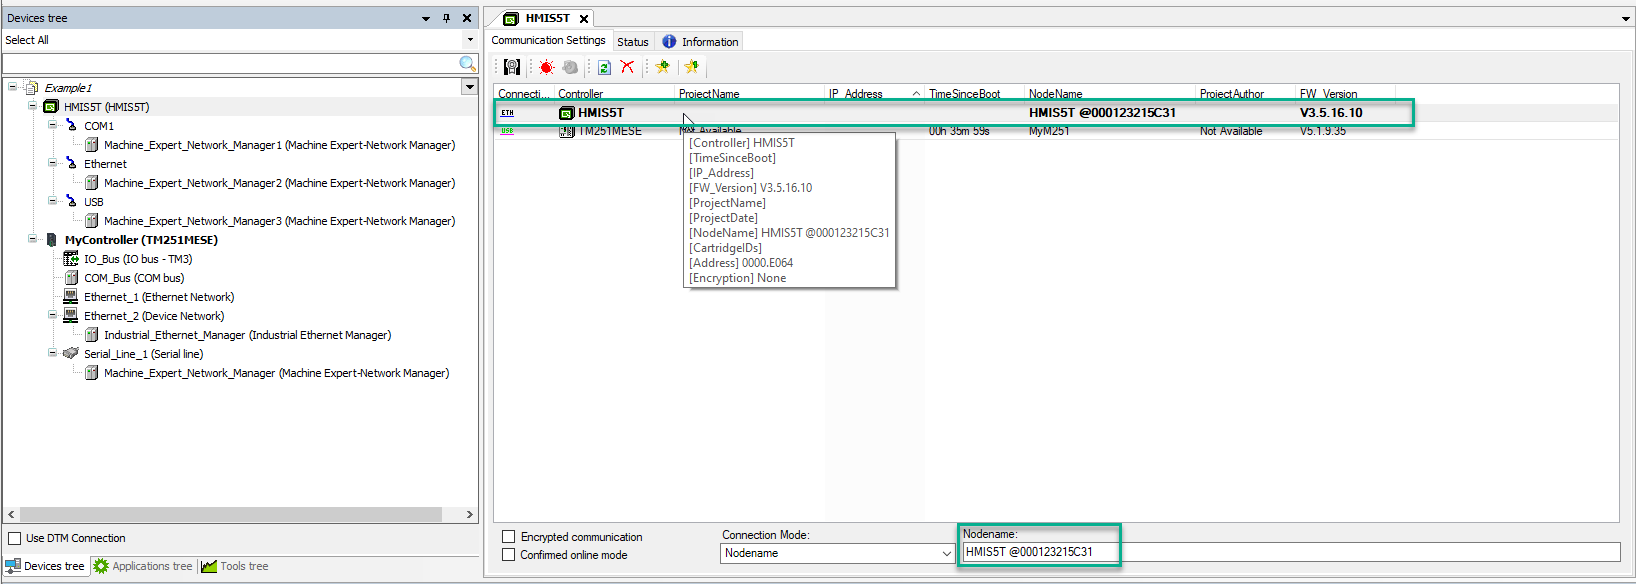Image resolution: width=1636 pixels, height=584 pixels.
Task: Click the greyed-out blink-stop toolbar icon
Action: tap(570, 67)
